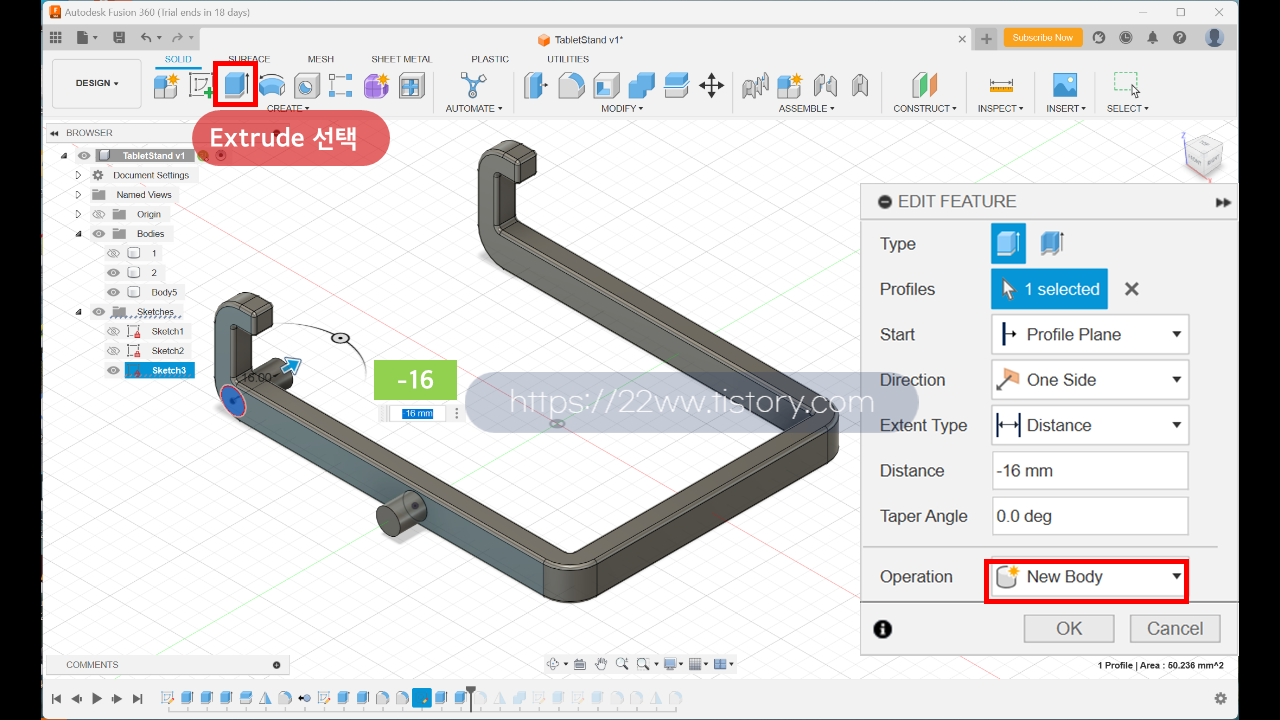
Task: Click the Insert image icon
Action: coord(1065,85)
